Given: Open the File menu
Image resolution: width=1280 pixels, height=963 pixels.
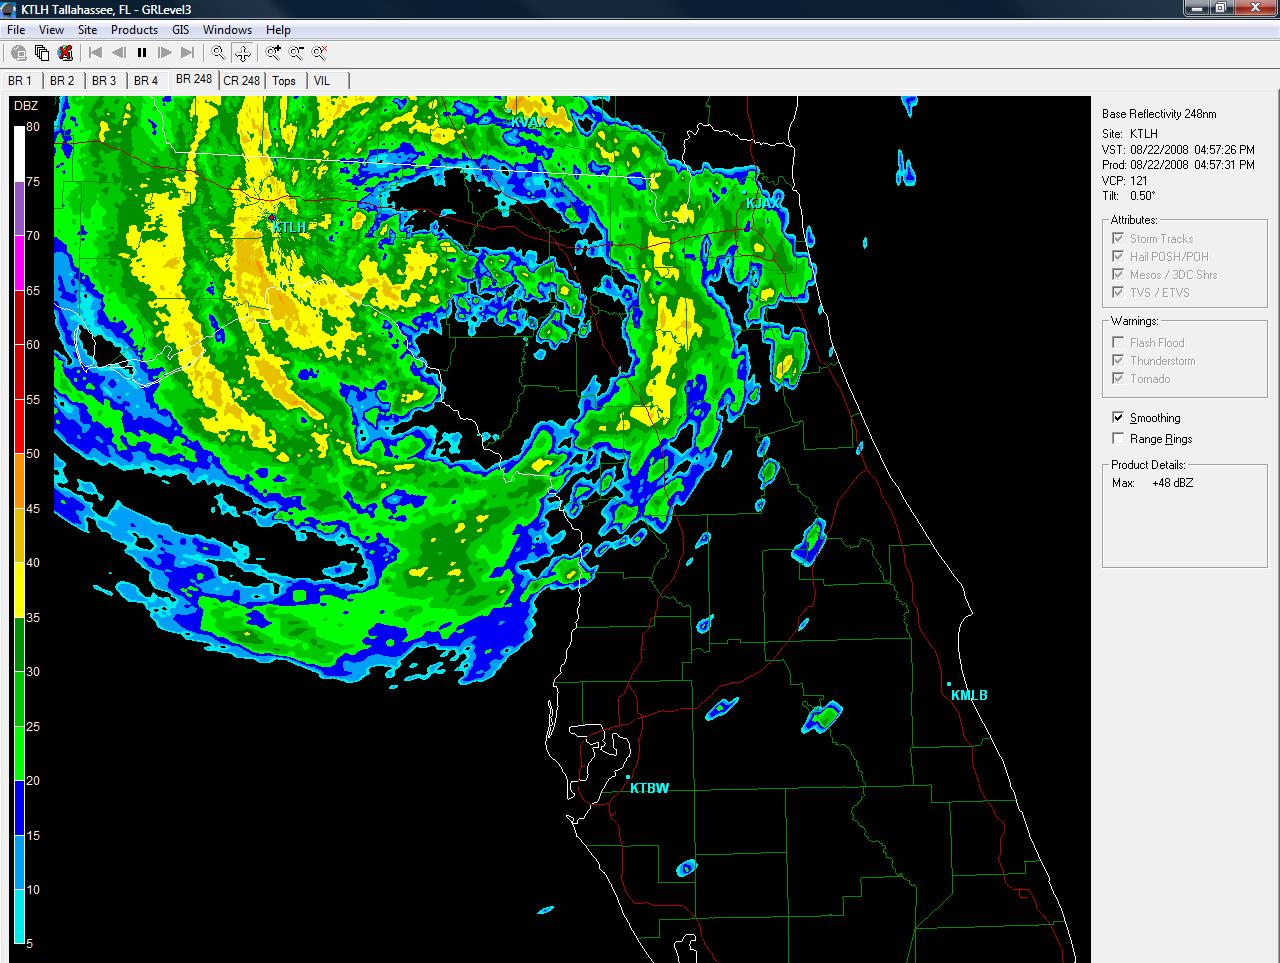Looking at the screenshot, I should tap(16, 30).
